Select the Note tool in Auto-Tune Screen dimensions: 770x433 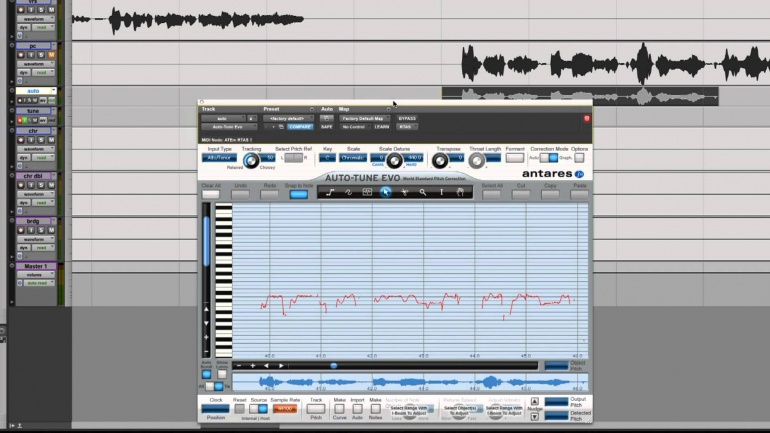point(367,192)
